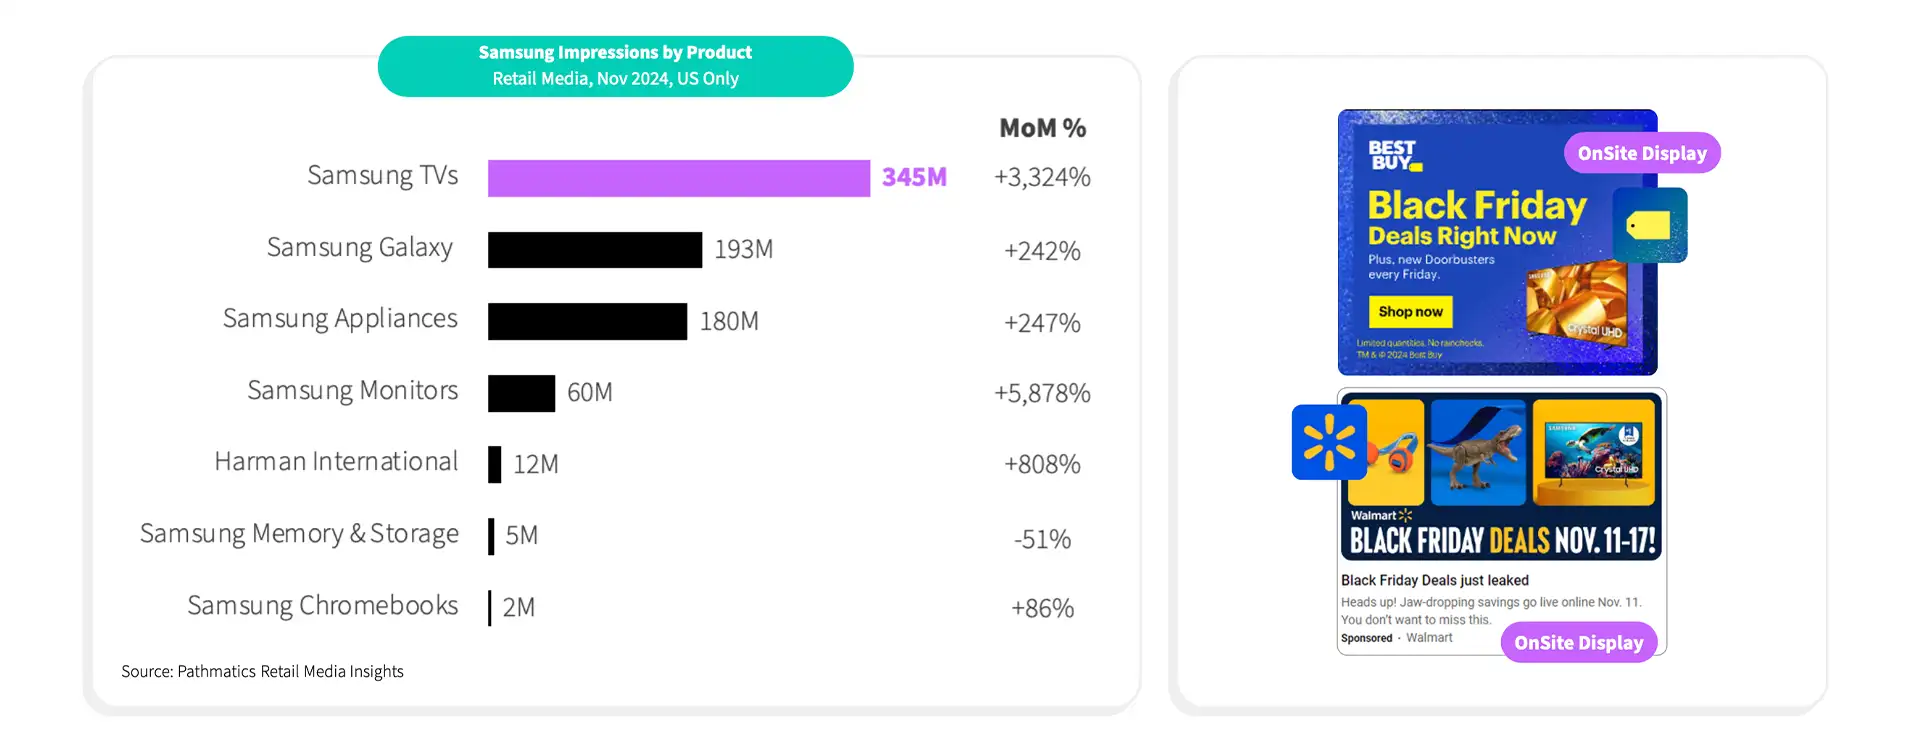The height and width of the screenshot is (749, 1920).
Task: Select the Samsung Appliances 180M bar
Action: pos(587,321)
